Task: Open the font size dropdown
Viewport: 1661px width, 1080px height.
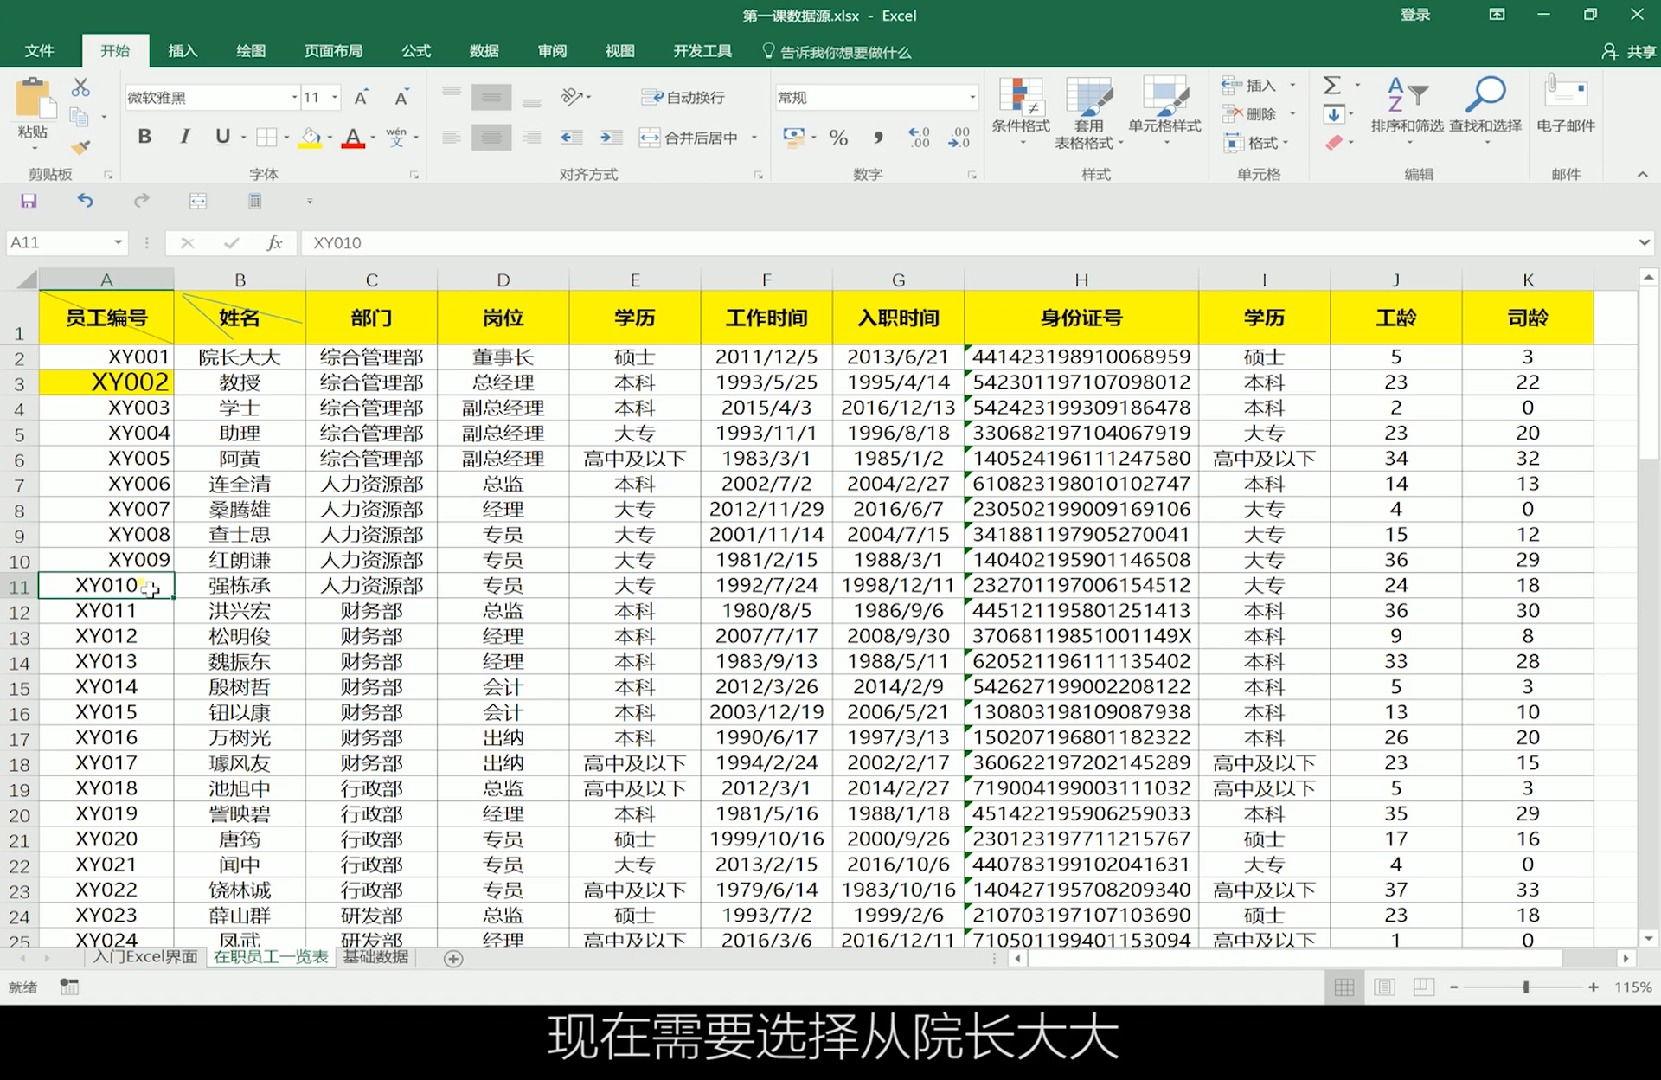Action: pyautogui.click(x=334, y=97)
